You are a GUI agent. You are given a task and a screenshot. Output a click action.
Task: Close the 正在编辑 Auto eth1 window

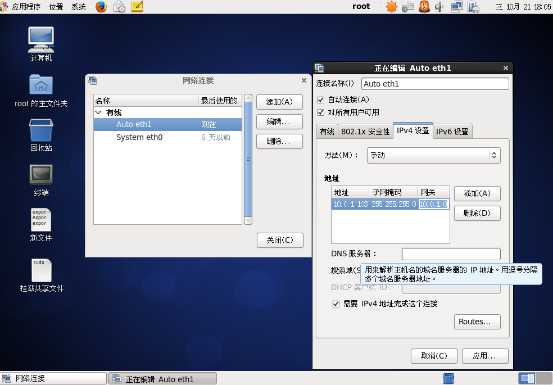(x=506, y=68)
